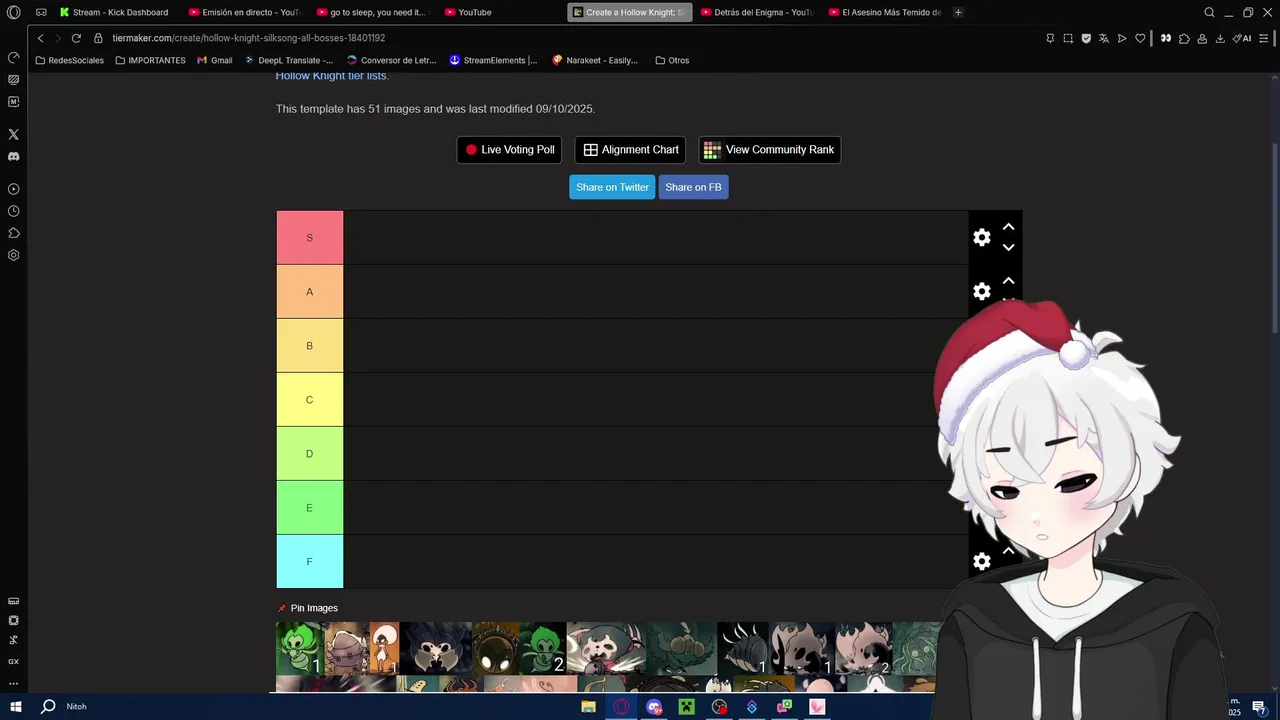Image resolution: width=1280 pixels, height=720 pixels.
Task: Click the translate icon in the address bar
Action: (1104, 38)
